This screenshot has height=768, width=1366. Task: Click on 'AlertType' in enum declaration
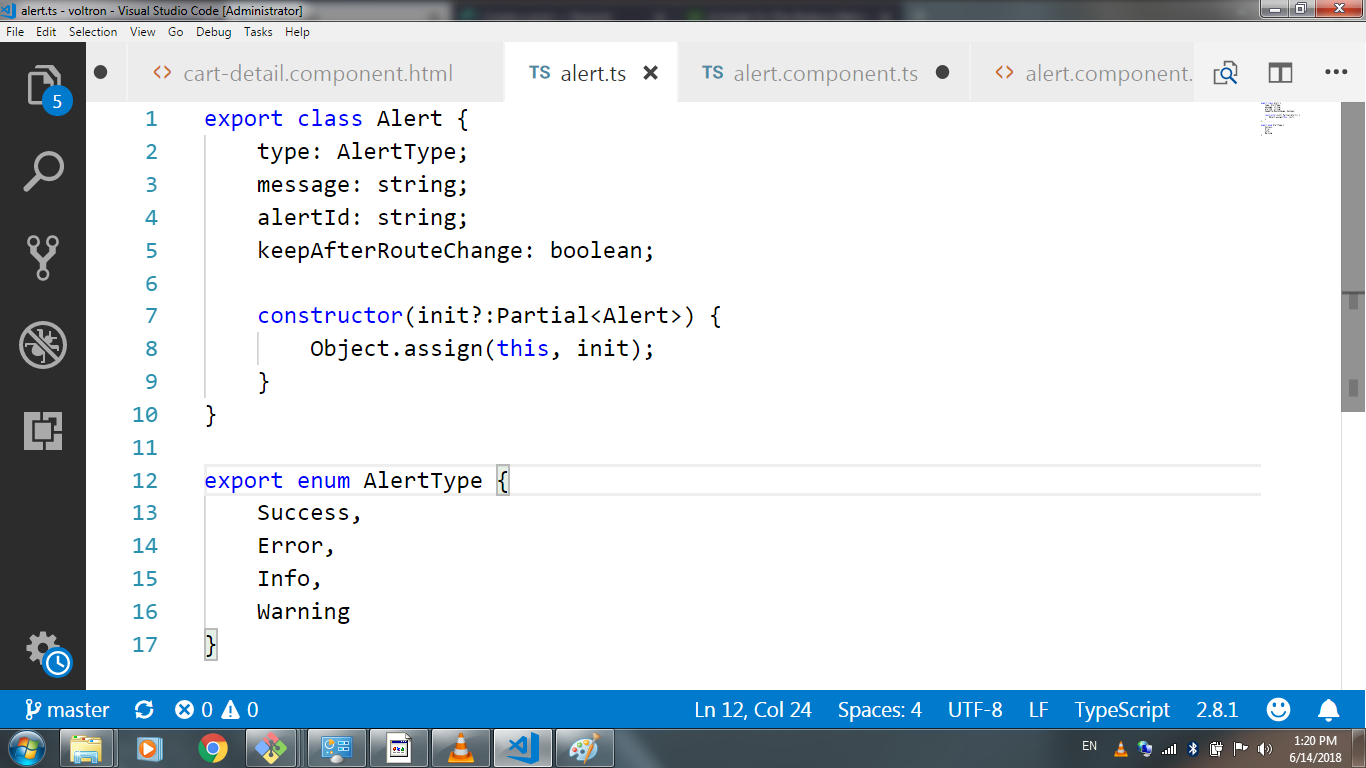tap(423, 480)
